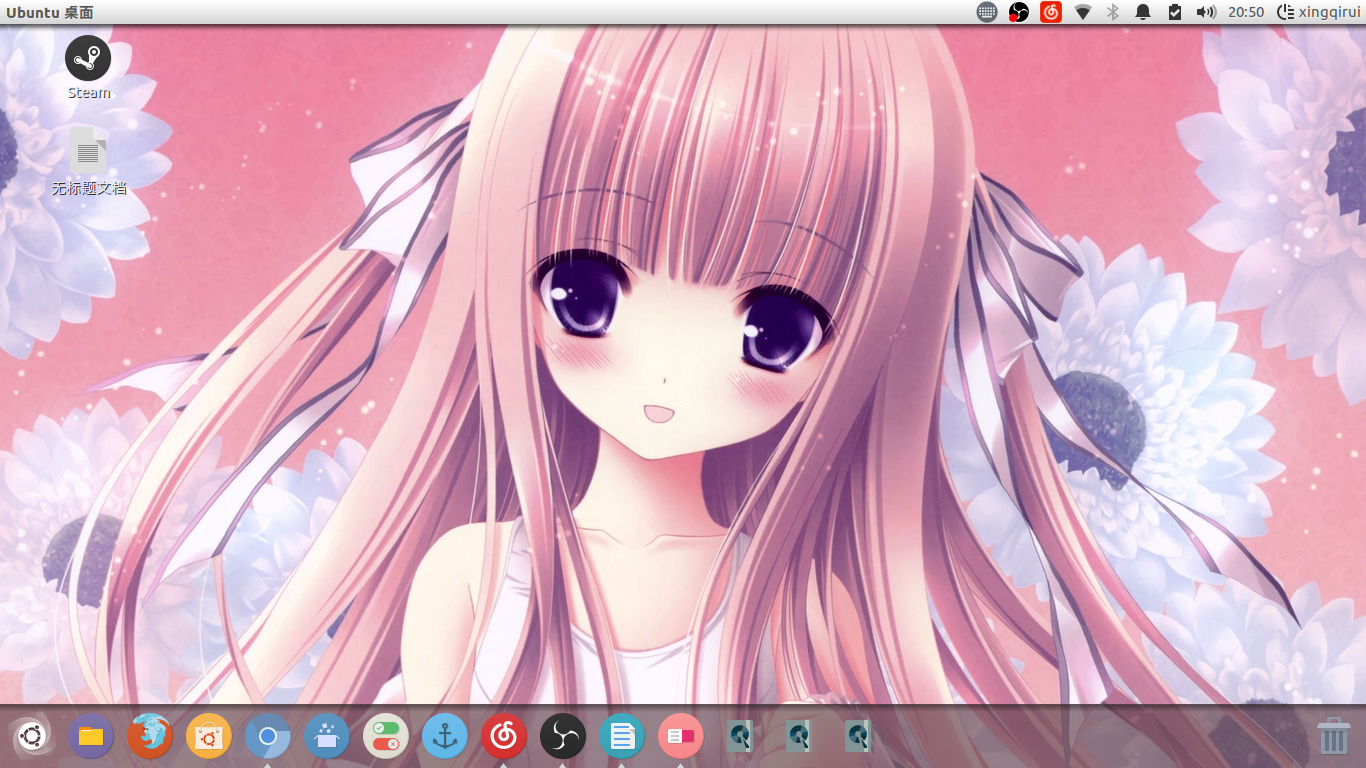The height and width of the screenshot is (768, 1366).
Task: Open the blue box app in dock
Action: coord(327,737)
